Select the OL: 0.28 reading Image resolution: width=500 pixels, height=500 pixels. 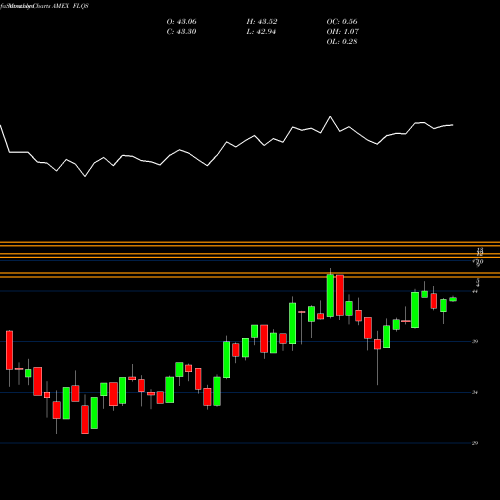click(x=342, y=42)
